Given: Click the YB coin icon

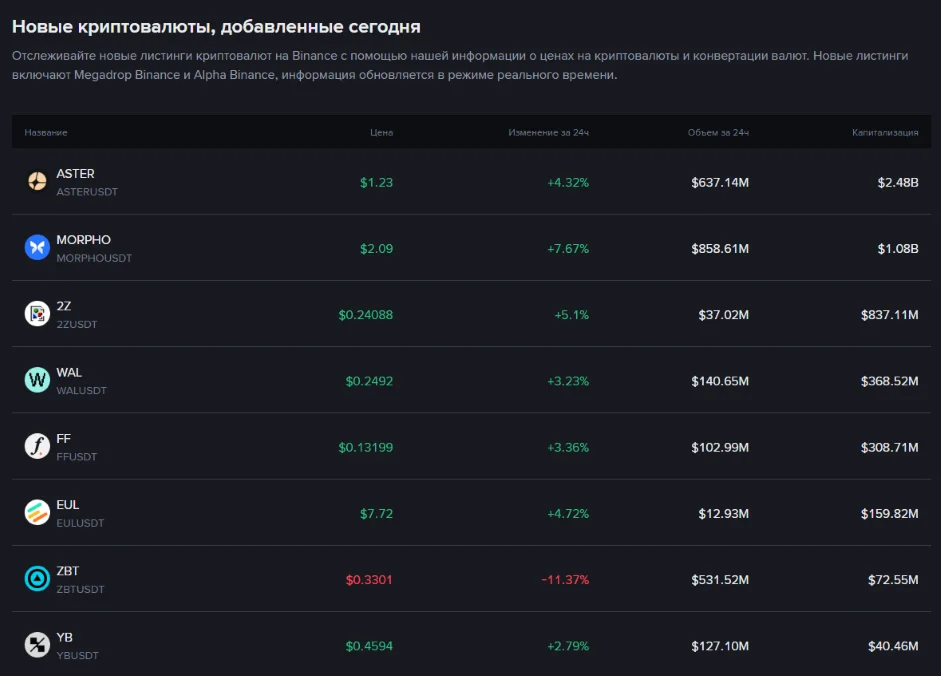Looking at the screenshot, I should 36,645.
